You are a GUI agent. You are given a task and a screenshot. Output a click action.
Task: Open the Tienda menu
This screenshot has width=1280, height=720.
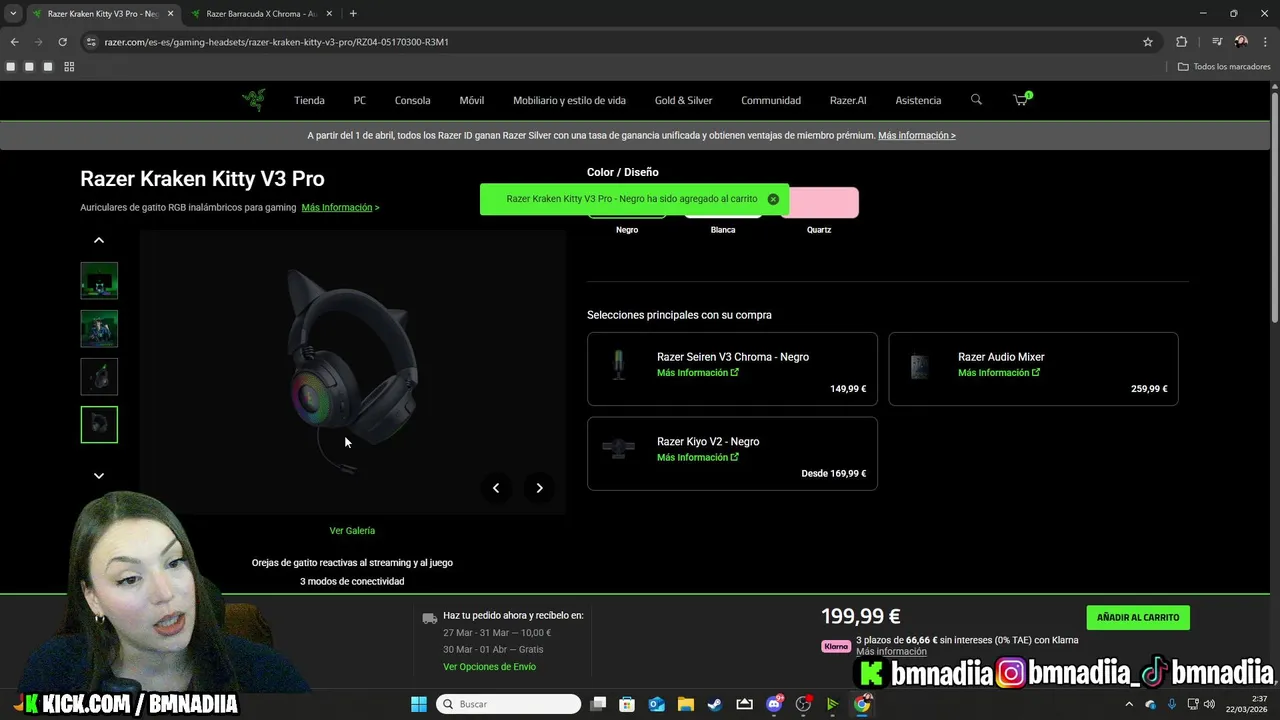[309, 100]
